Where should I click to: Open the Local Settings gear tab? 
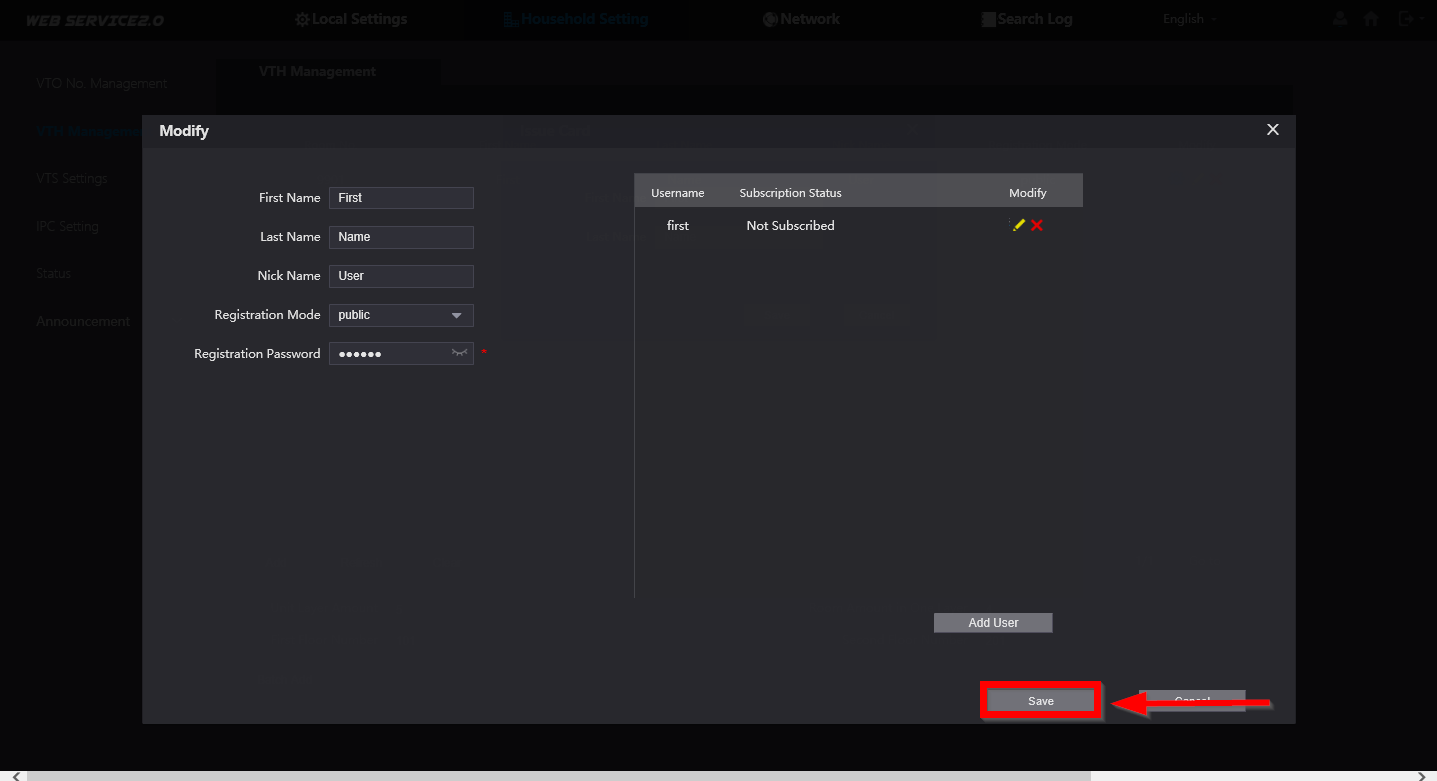pyautogui.click(x=351, y=19)
